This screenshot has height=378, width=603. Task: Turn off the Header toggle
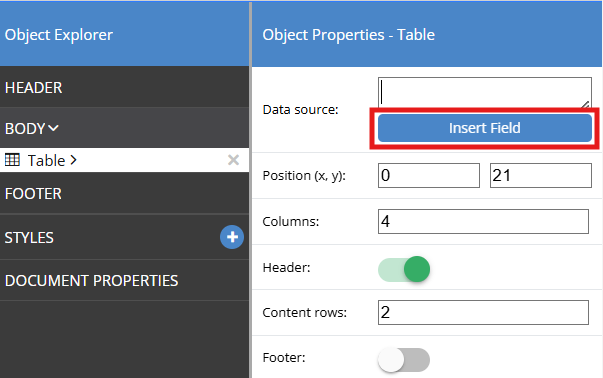[404, 269]
